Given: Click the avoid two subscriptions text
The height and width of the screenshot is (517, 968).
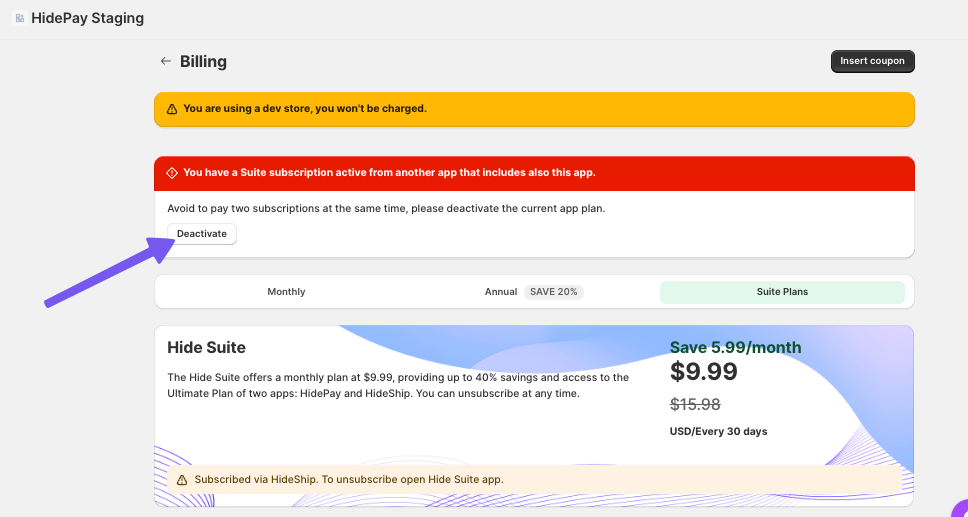Looking at the screenshot, I should (x=386, y=209).
